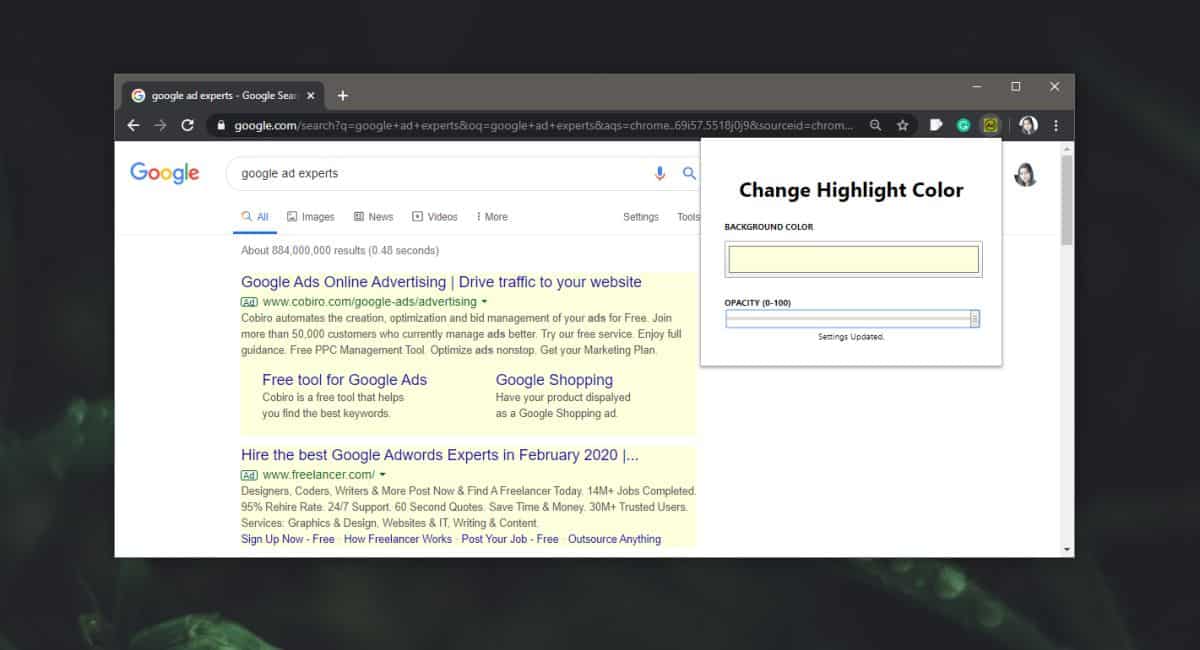This screenshot has width=1200, height=650.
Task: Select the All search tab
Action: (x=255, y=216)
